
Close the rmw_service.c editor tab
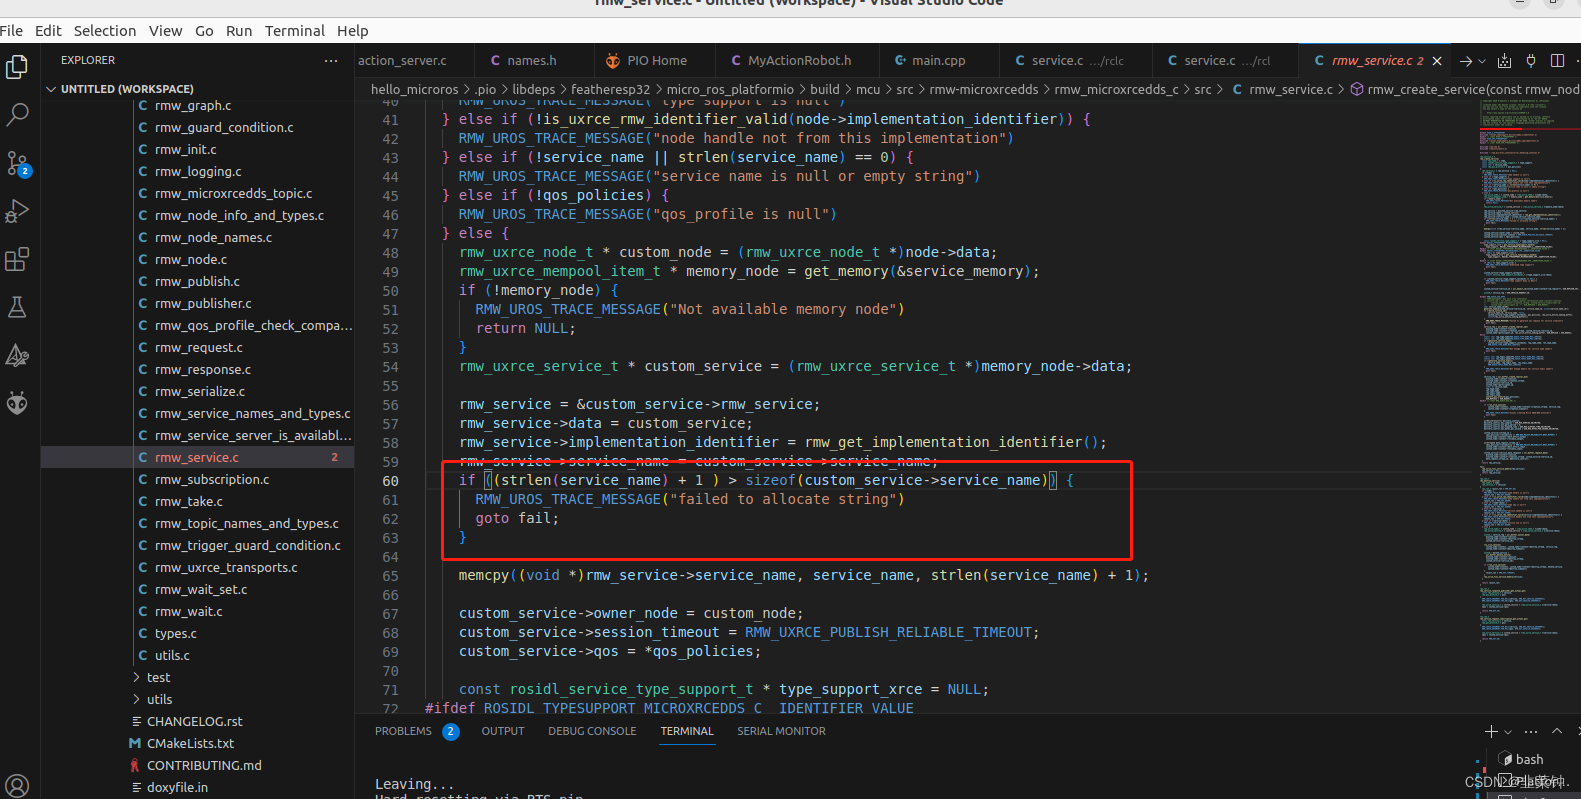click(x=1437, y=61)
